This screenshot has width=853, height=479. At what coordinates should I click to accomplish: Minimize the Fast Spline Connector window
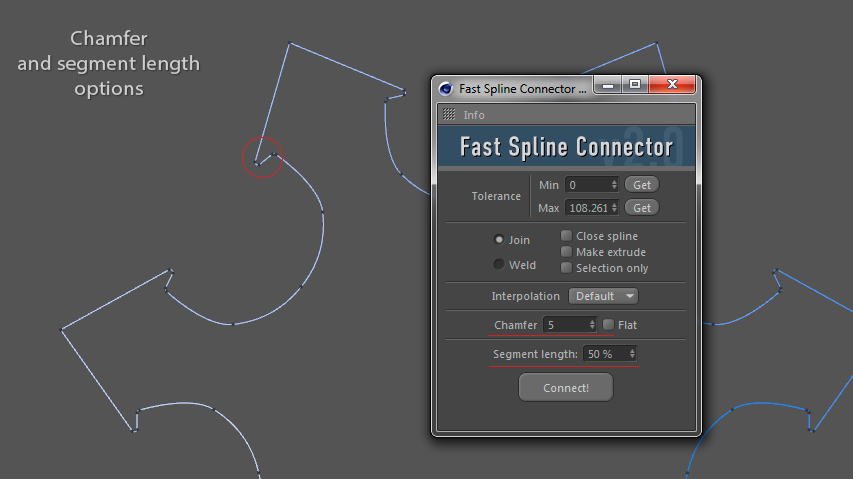608,85
